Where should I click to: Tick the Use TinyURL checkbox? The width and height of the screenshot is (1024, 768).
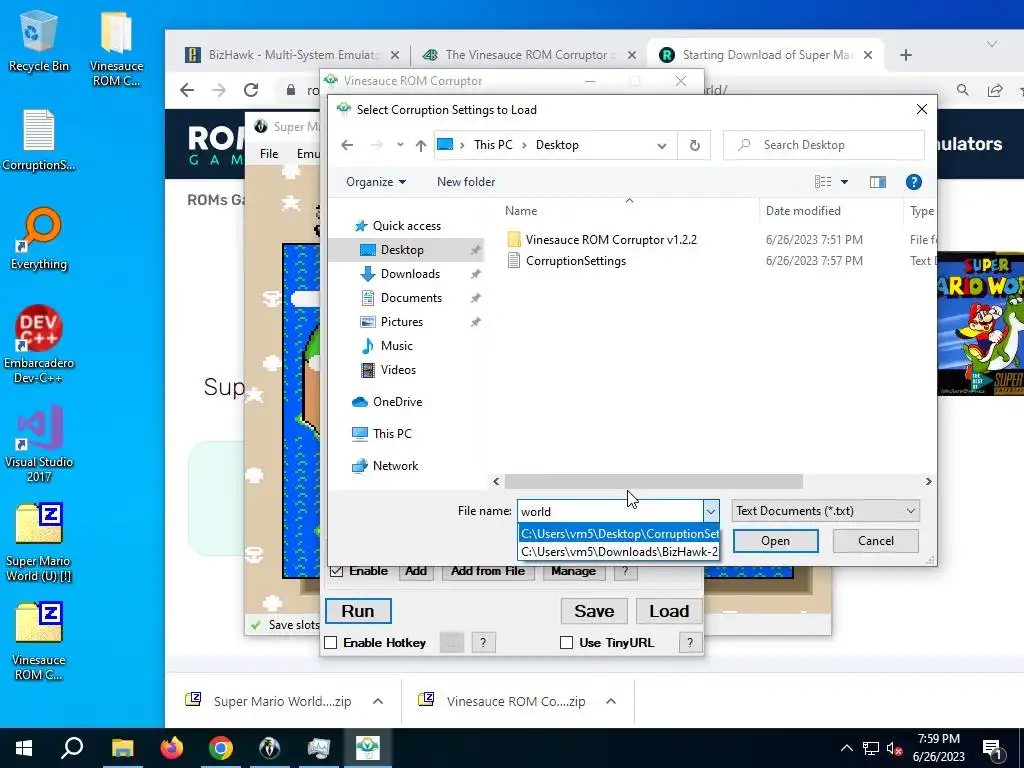click(566, 643)
